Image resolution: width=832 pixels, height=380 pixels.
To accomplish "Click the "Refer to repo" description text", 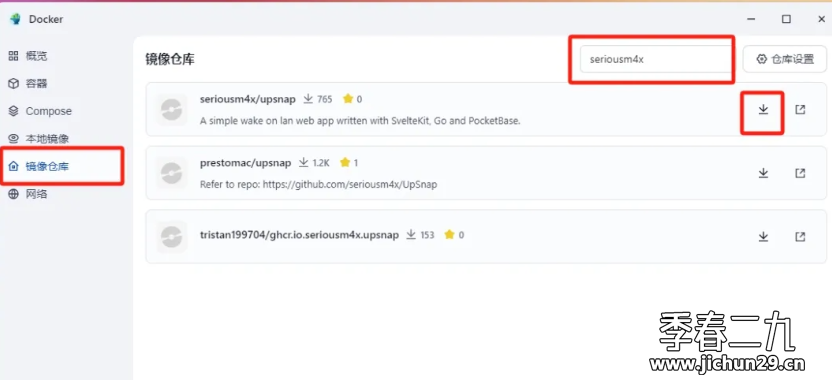I will click(x=318, y=184).
